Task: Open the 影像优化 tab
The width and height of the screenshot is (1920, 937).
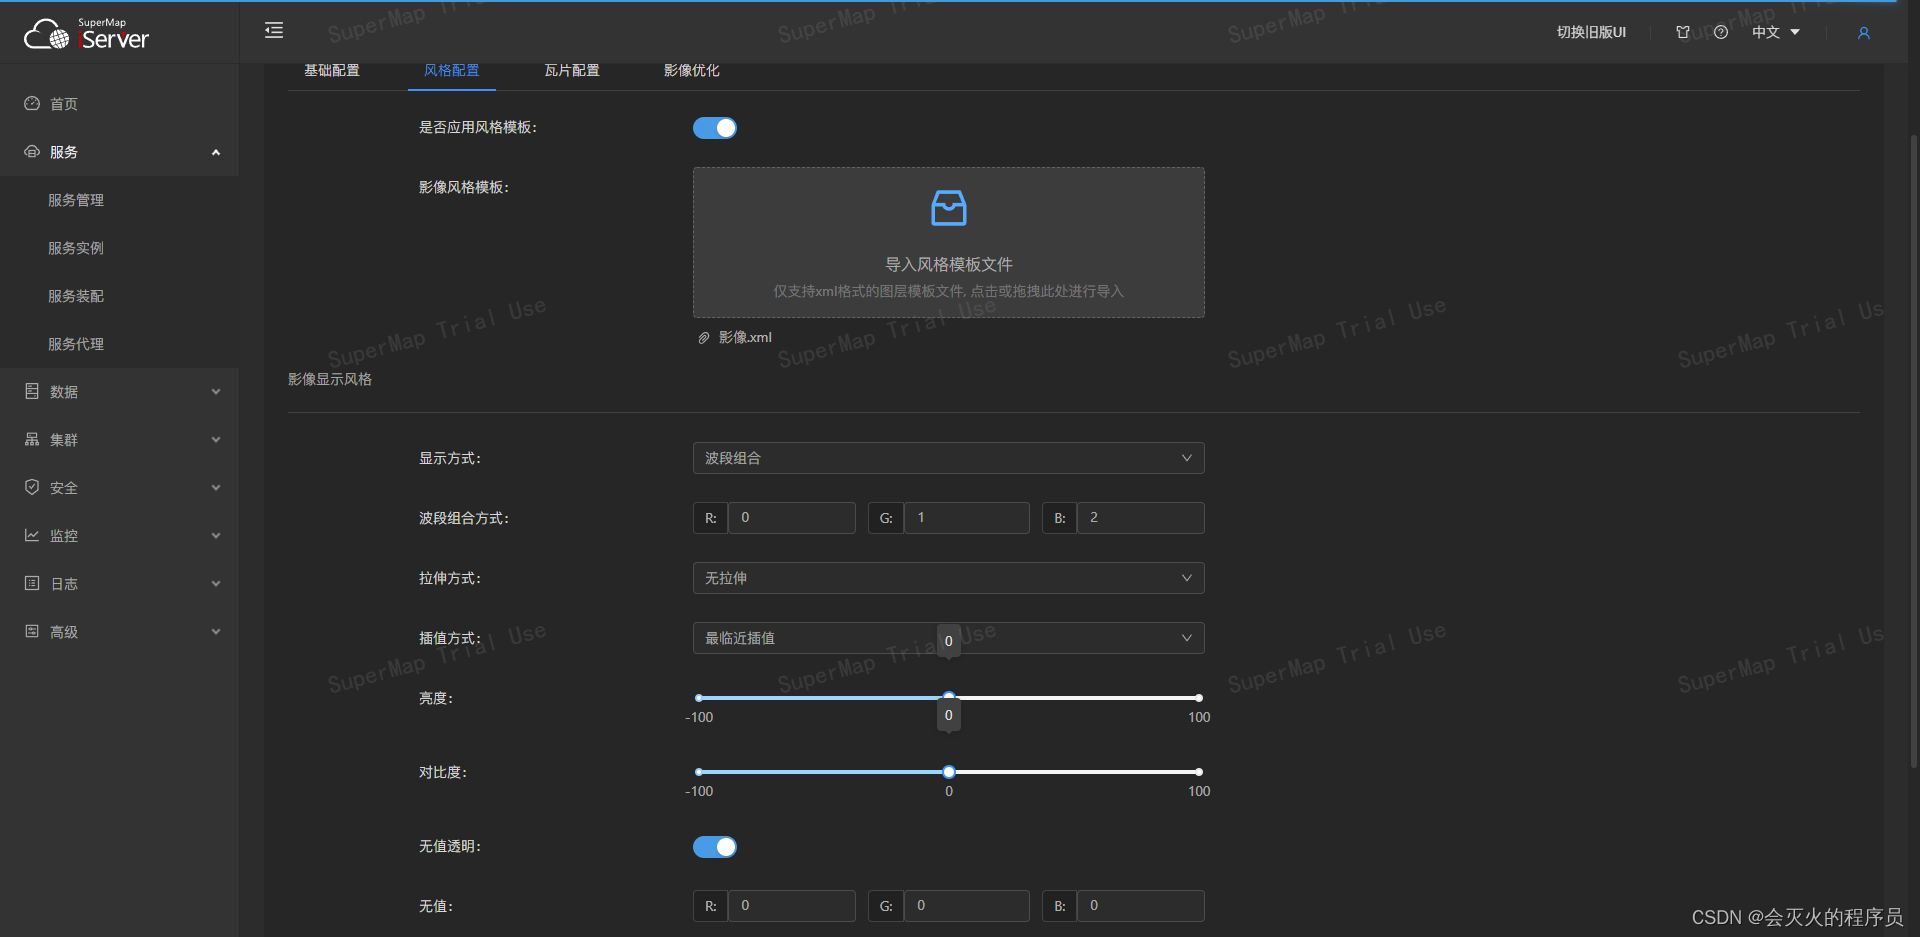Action: point(691,70)
